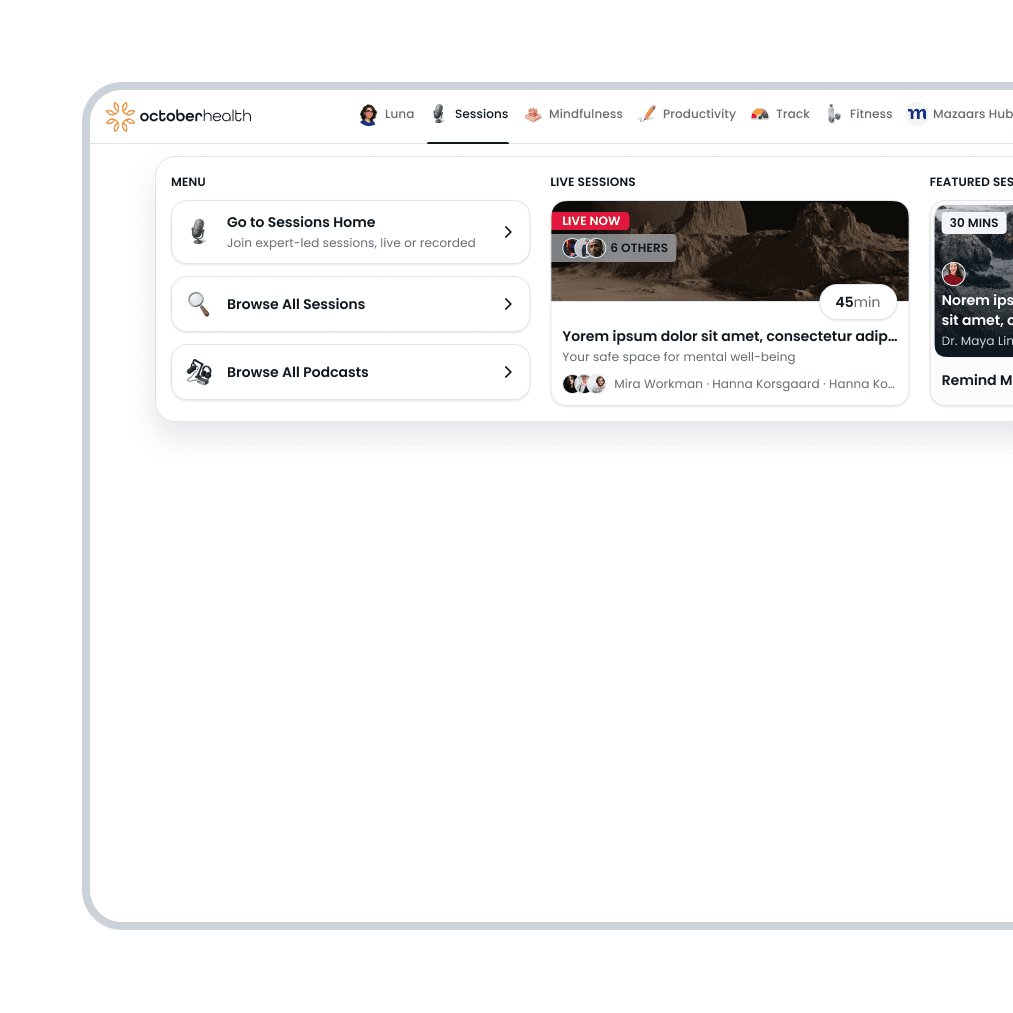Click the MENU heading
The image size is (1013, 1013).
click(x=188, y=182)
